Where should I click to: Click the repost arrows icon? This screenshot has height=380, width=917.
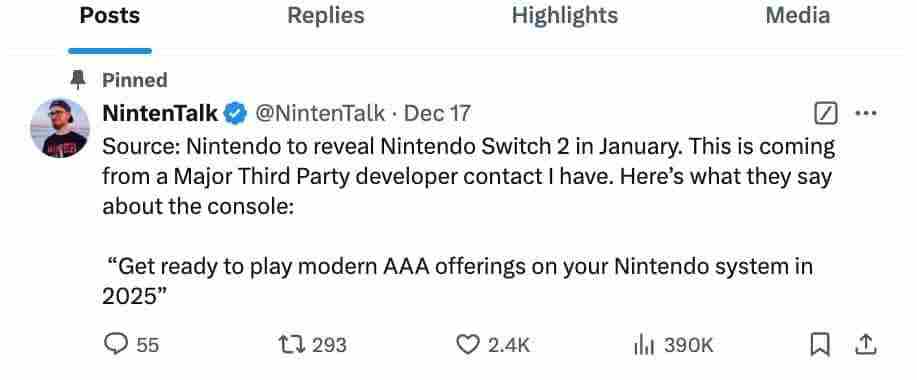coord(292,345)
